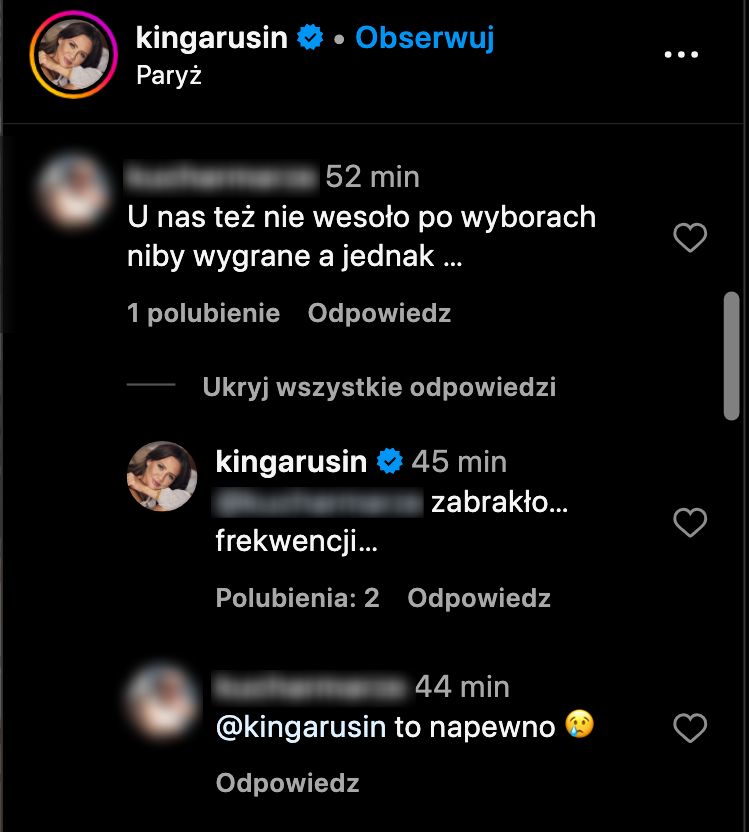This screenshot has width=749, height=832.
Task: Reply to the first comment via Odpowiedz
Action: pos(379,313)
